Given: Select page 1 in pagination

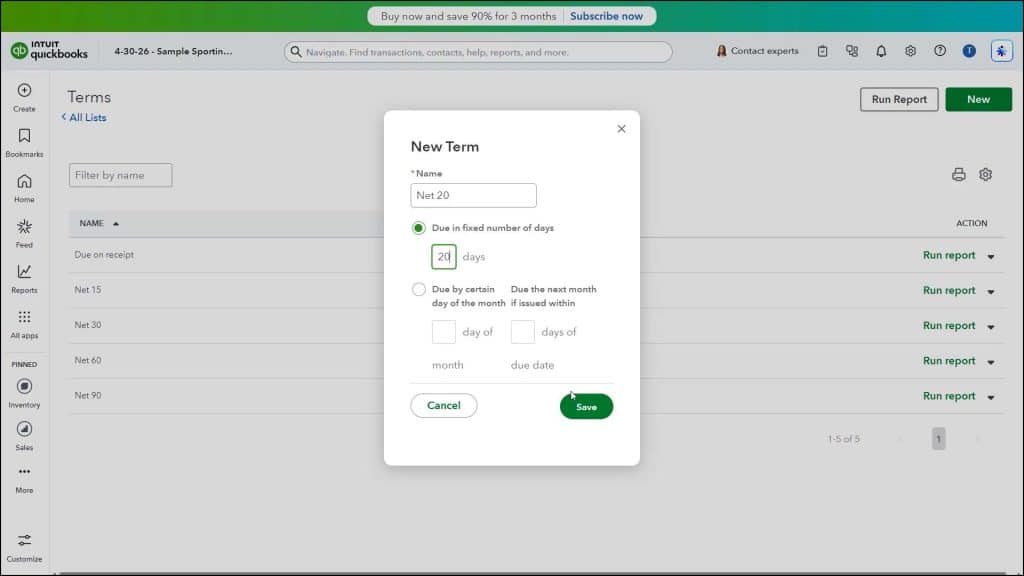Looking at the screenshot, I should 938,439.
